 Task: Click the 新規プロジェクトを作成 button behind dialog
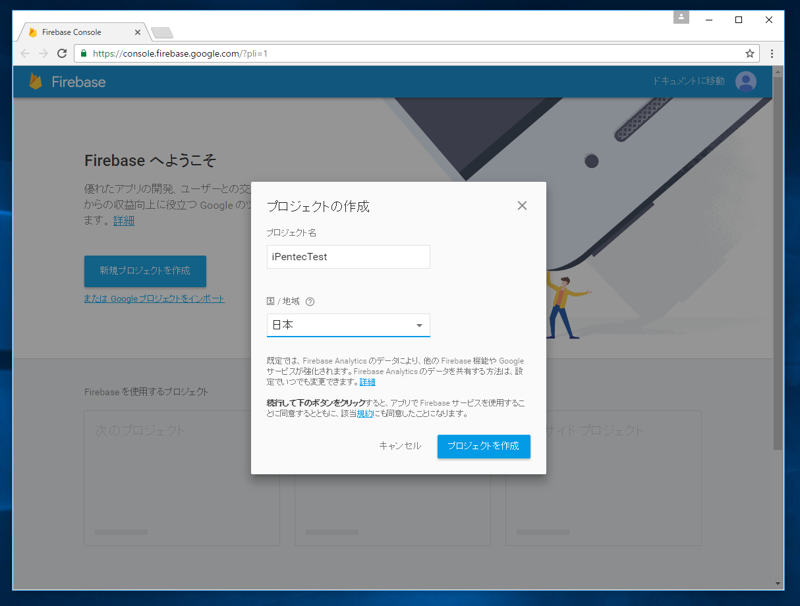coord(145,271)
